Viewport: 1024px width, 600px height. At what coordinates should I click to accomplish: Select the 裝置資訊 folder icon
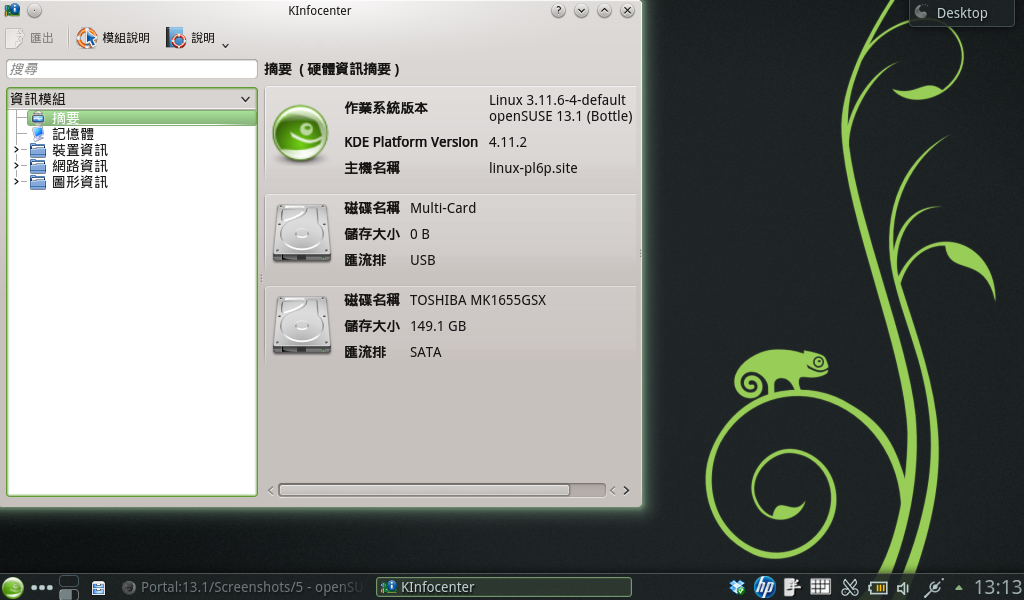point(38,150)
